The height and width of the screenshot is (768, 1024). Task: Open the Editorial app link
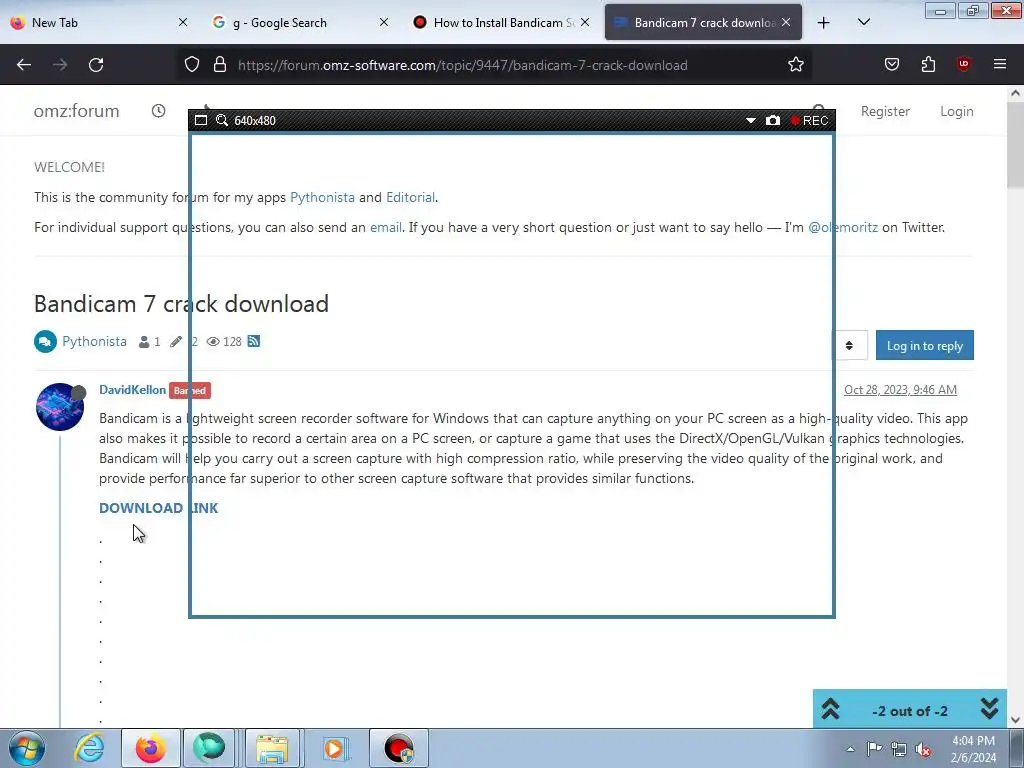(410, 197)
